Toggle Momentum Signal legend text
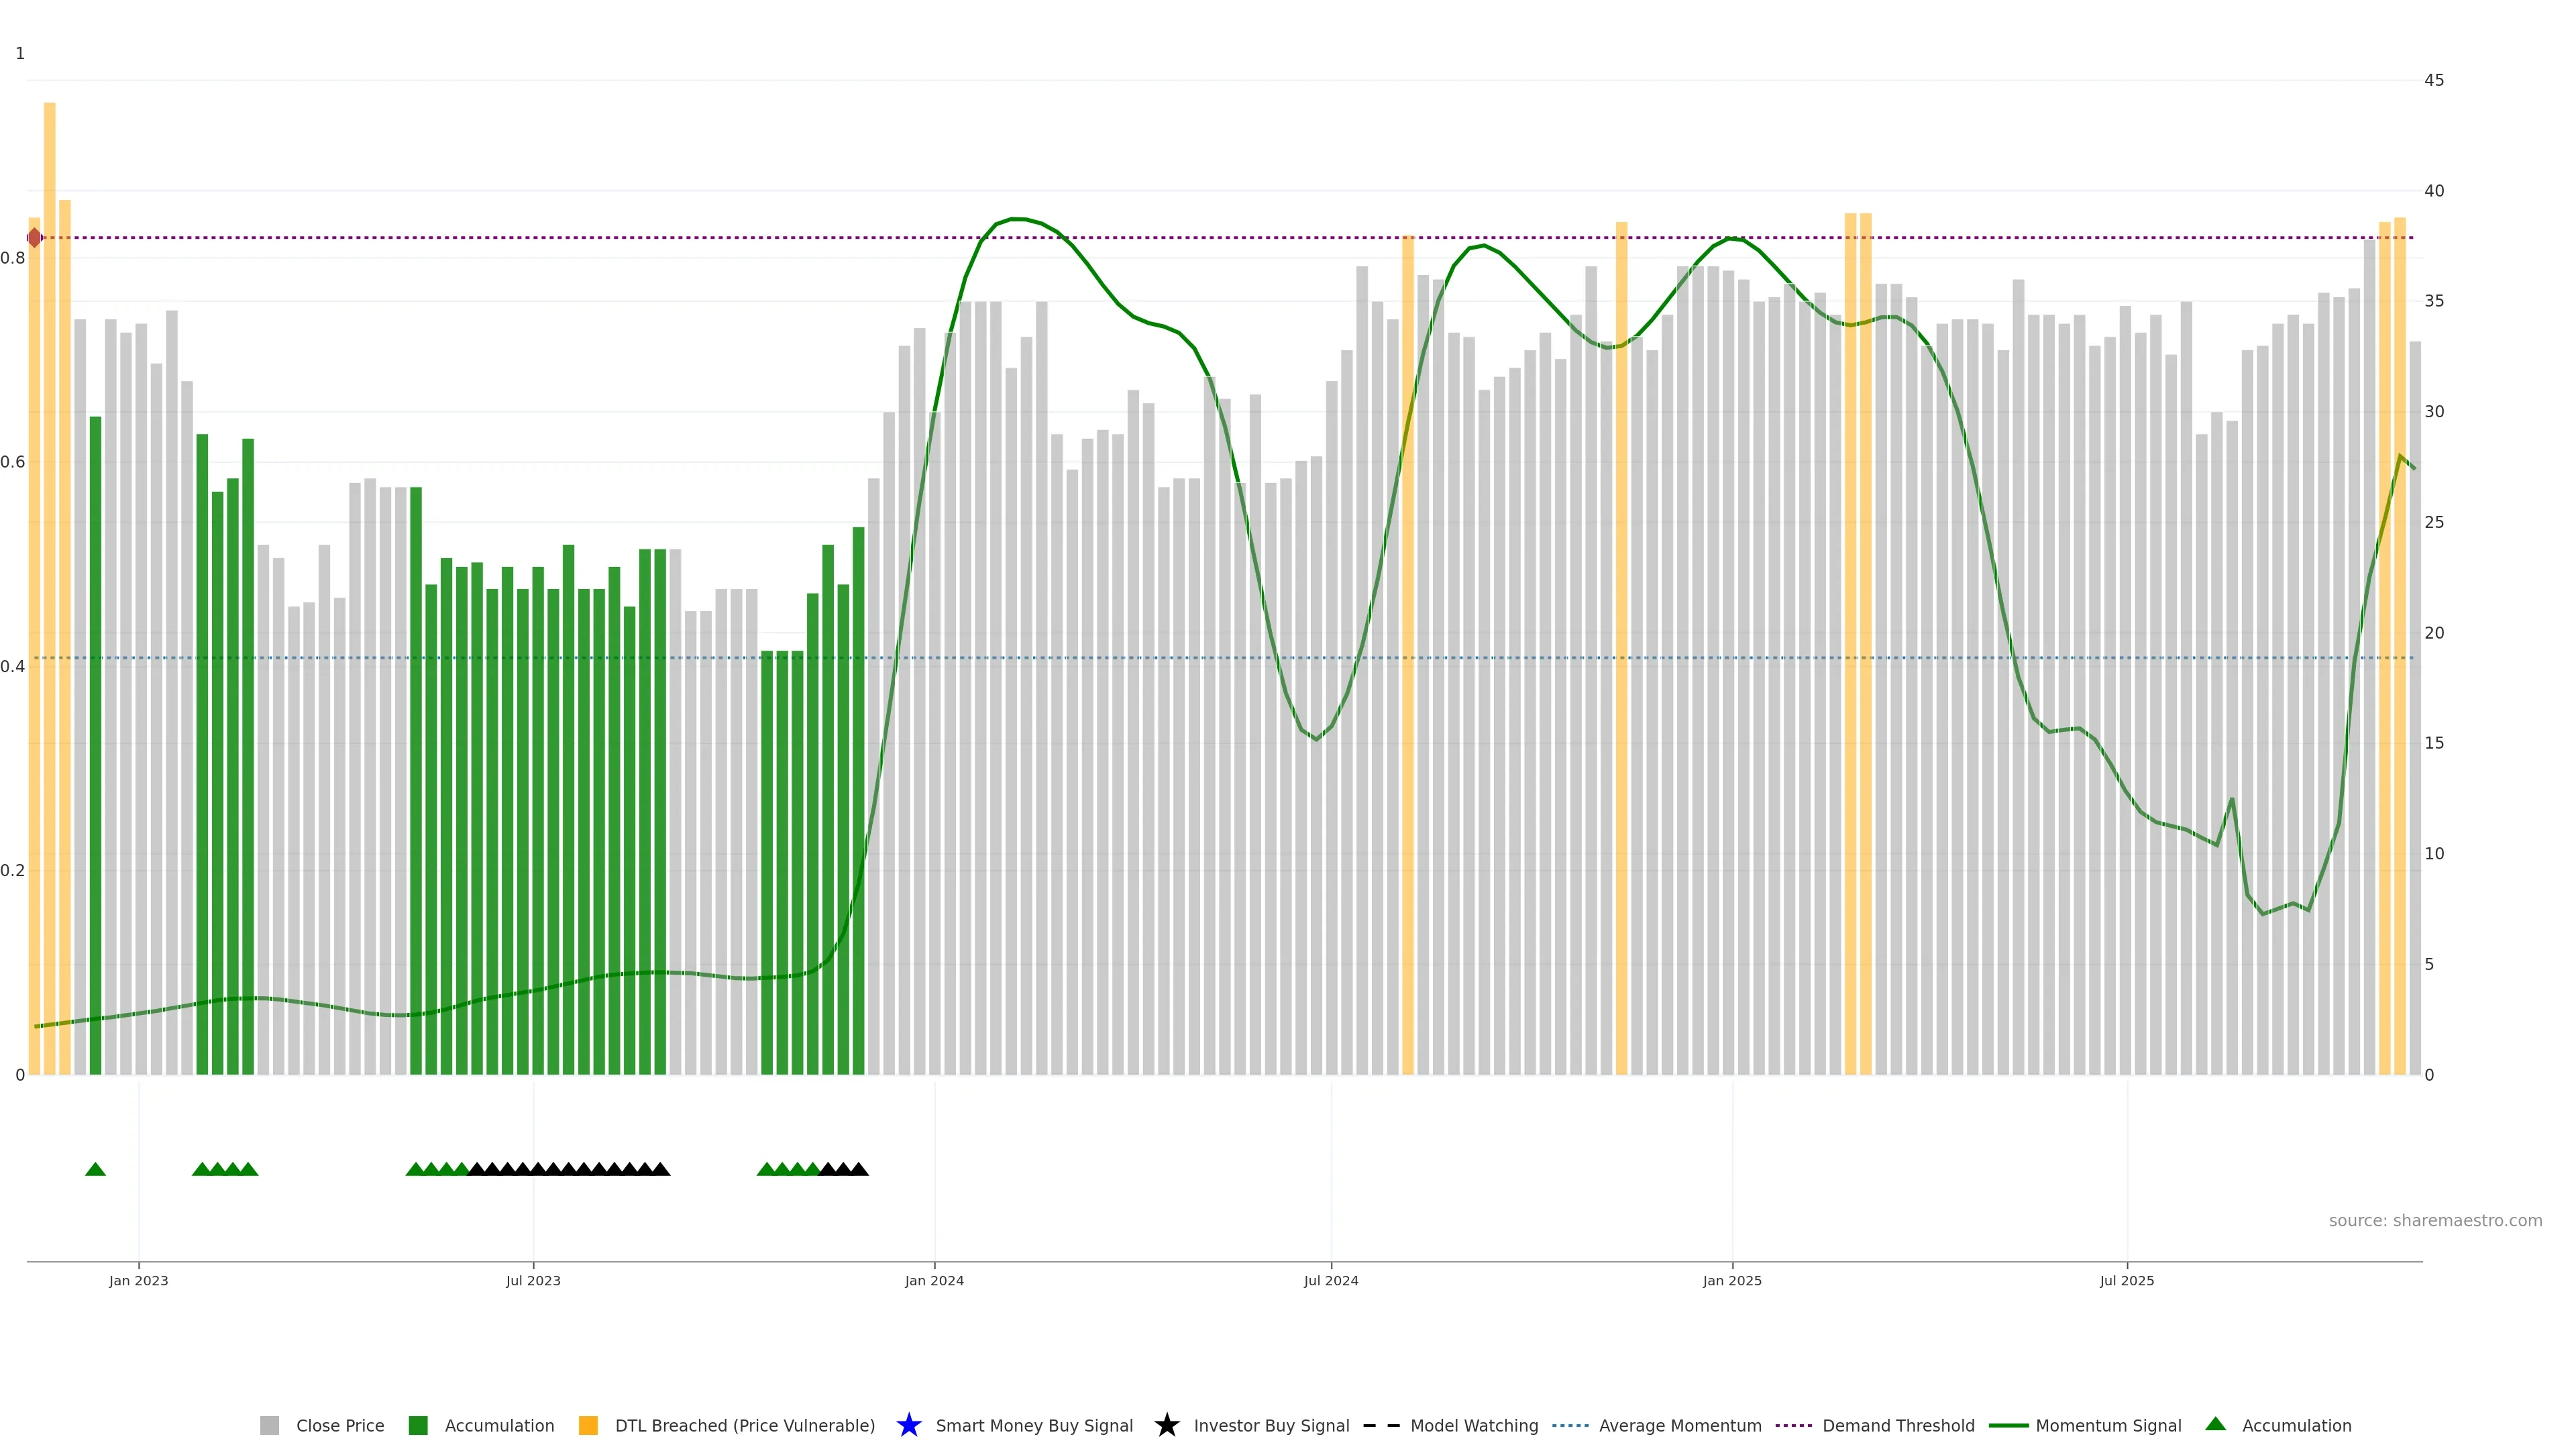Image resolution: width=2576 pixels, height=1449 pixels. (2108, 1425)
